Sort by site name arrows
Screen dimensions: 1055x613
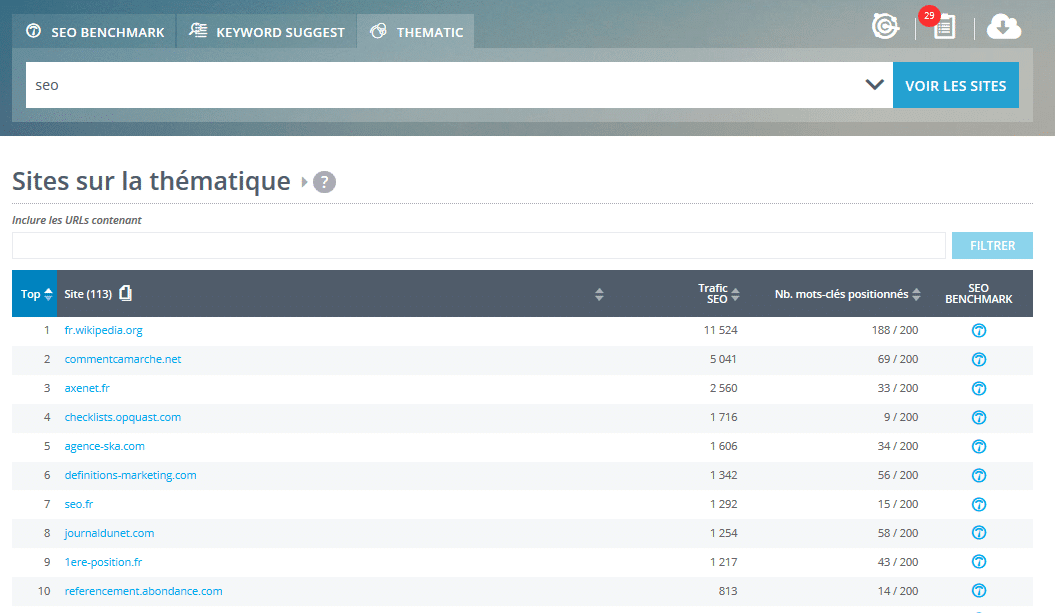(x=599, y=294)
